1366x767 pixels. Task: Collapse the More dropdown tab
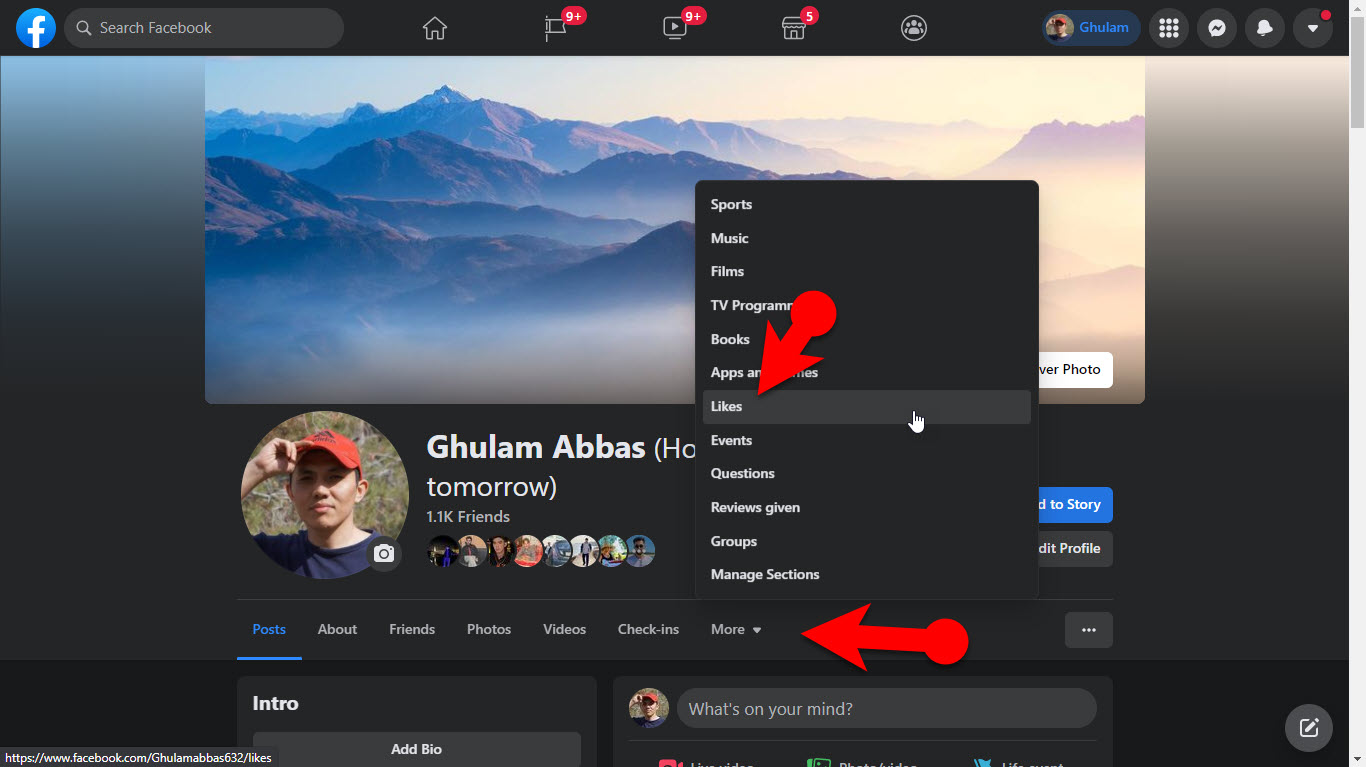pos(736,630)
